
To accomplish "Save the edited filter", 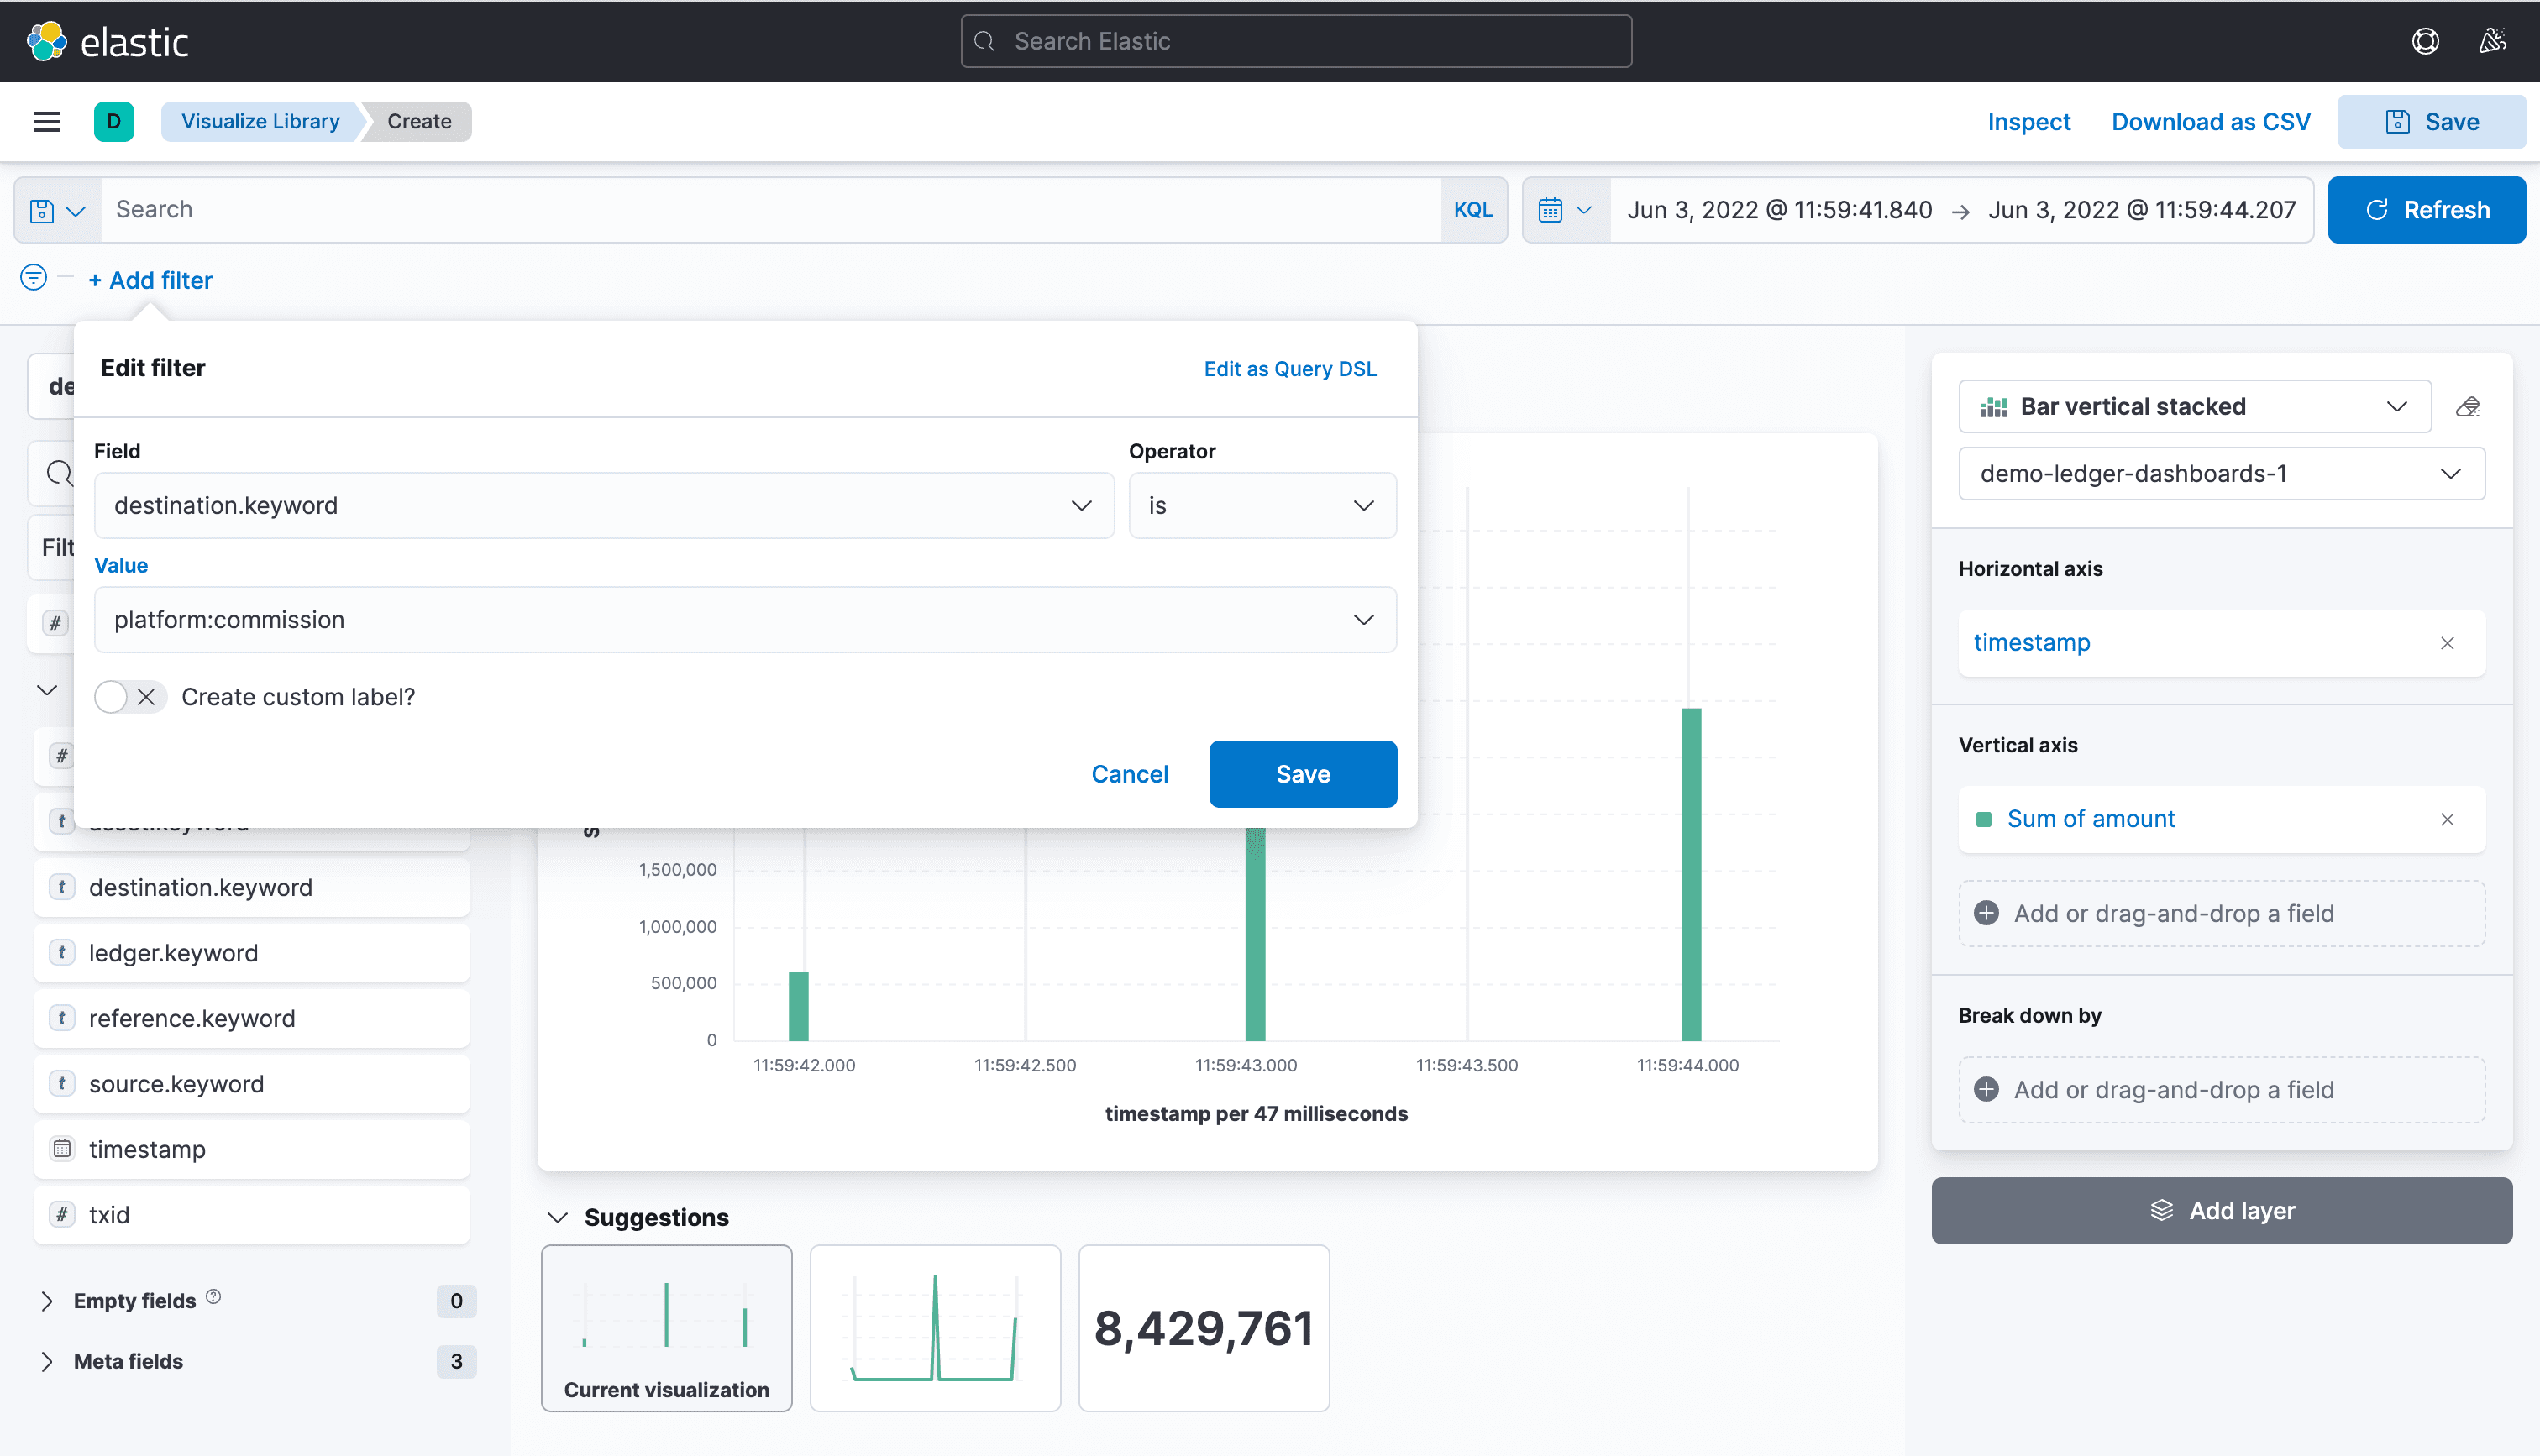I will (1302, 774).
